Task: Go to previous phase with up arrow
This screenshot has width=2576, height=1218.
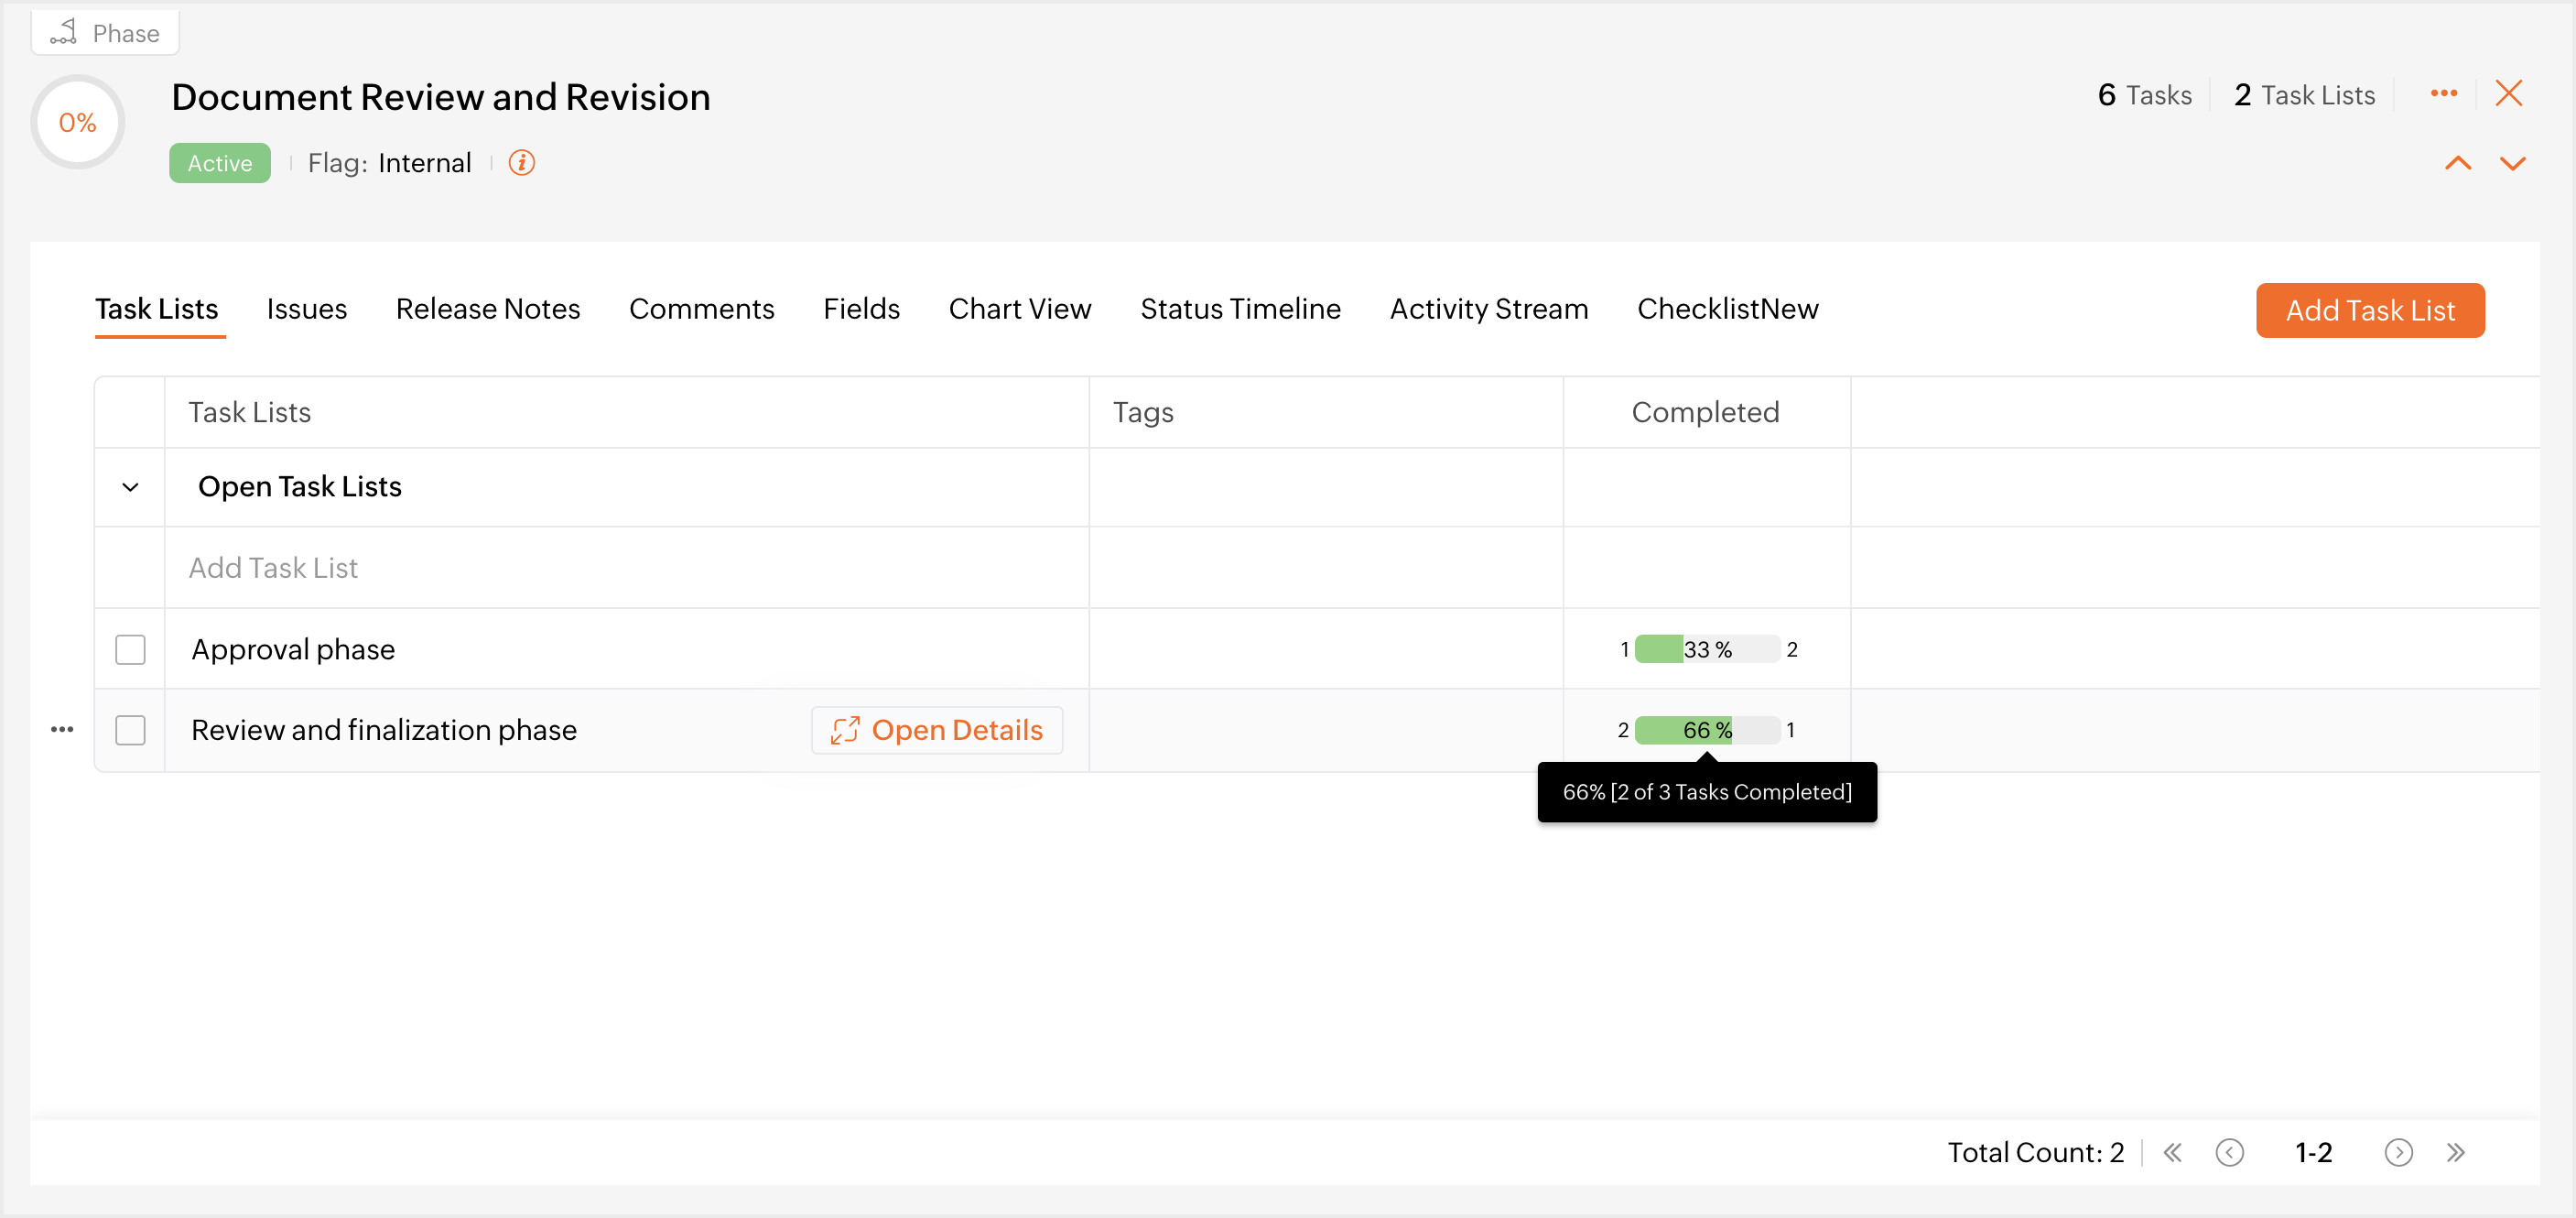Action: tap(2457, 164)
